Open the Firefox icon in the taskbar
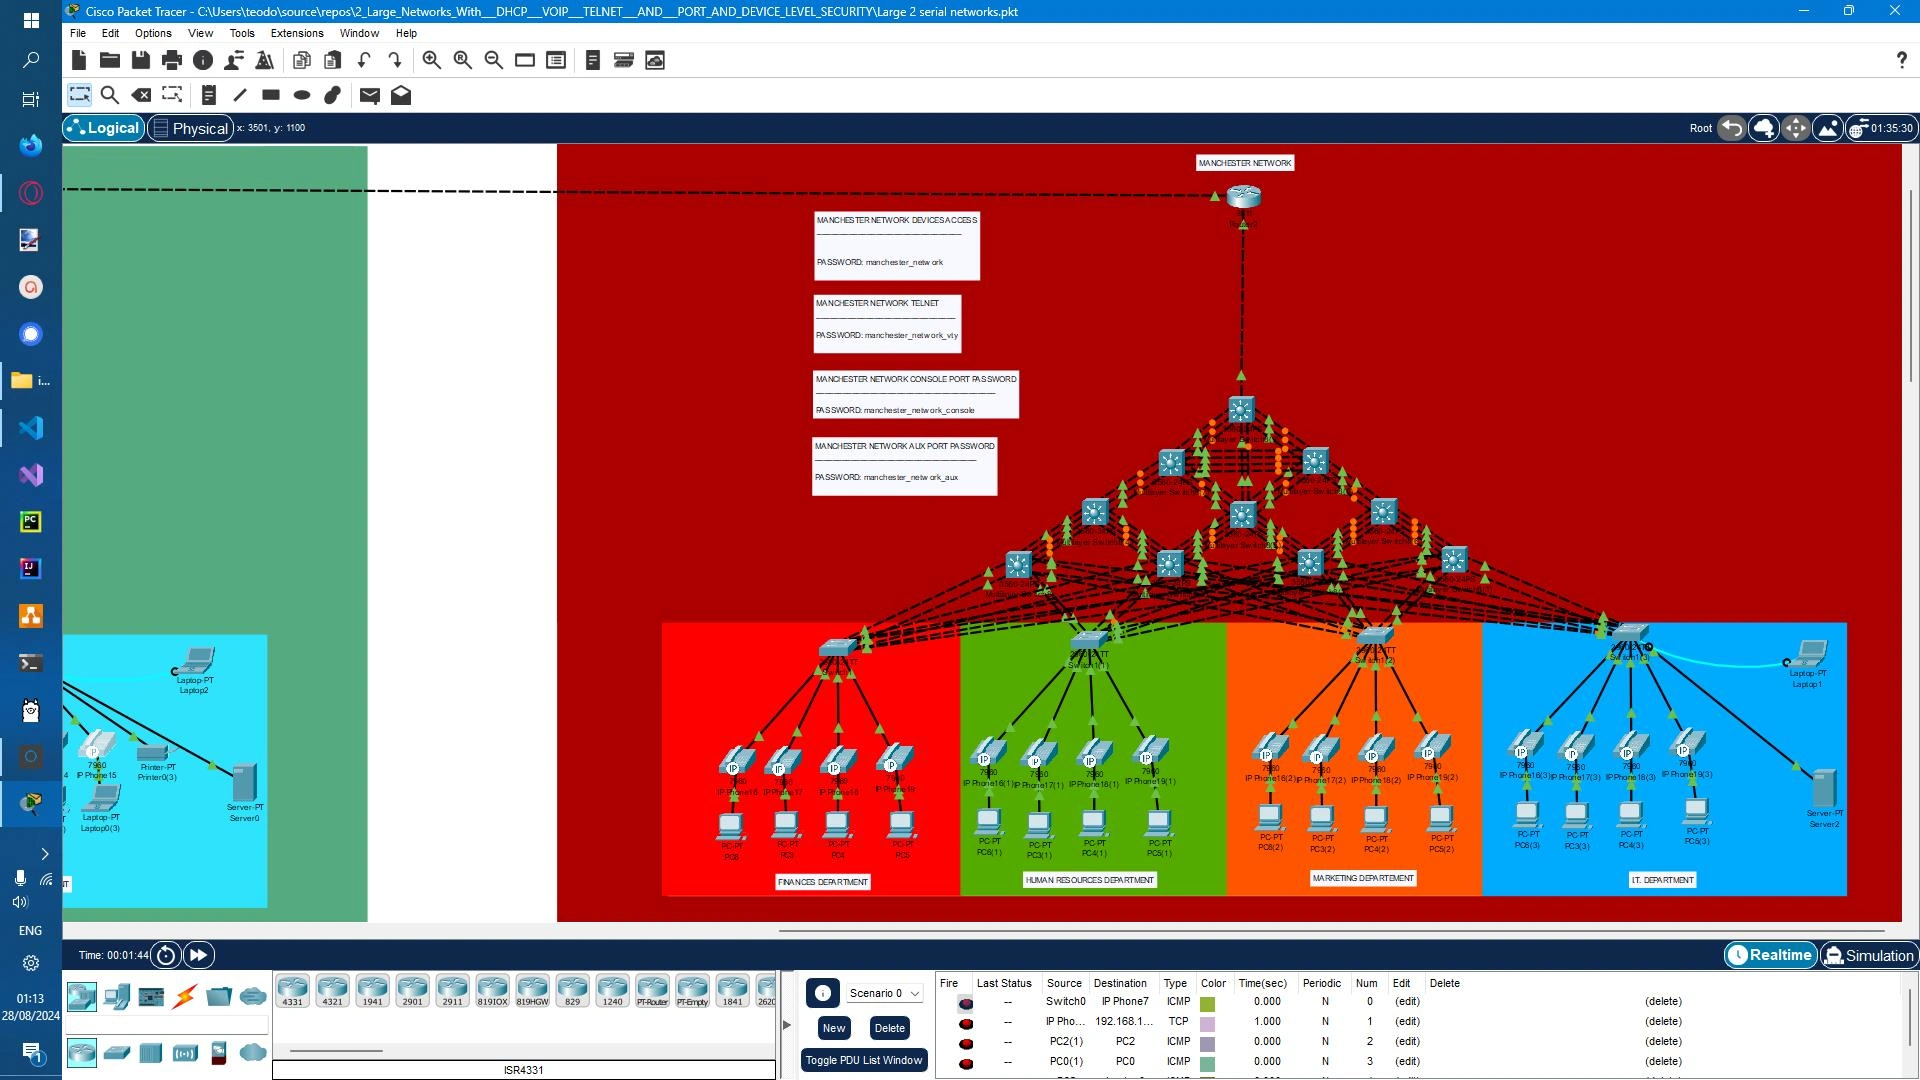Viewport: 1920px width, 1080px height. click(30, 145)
